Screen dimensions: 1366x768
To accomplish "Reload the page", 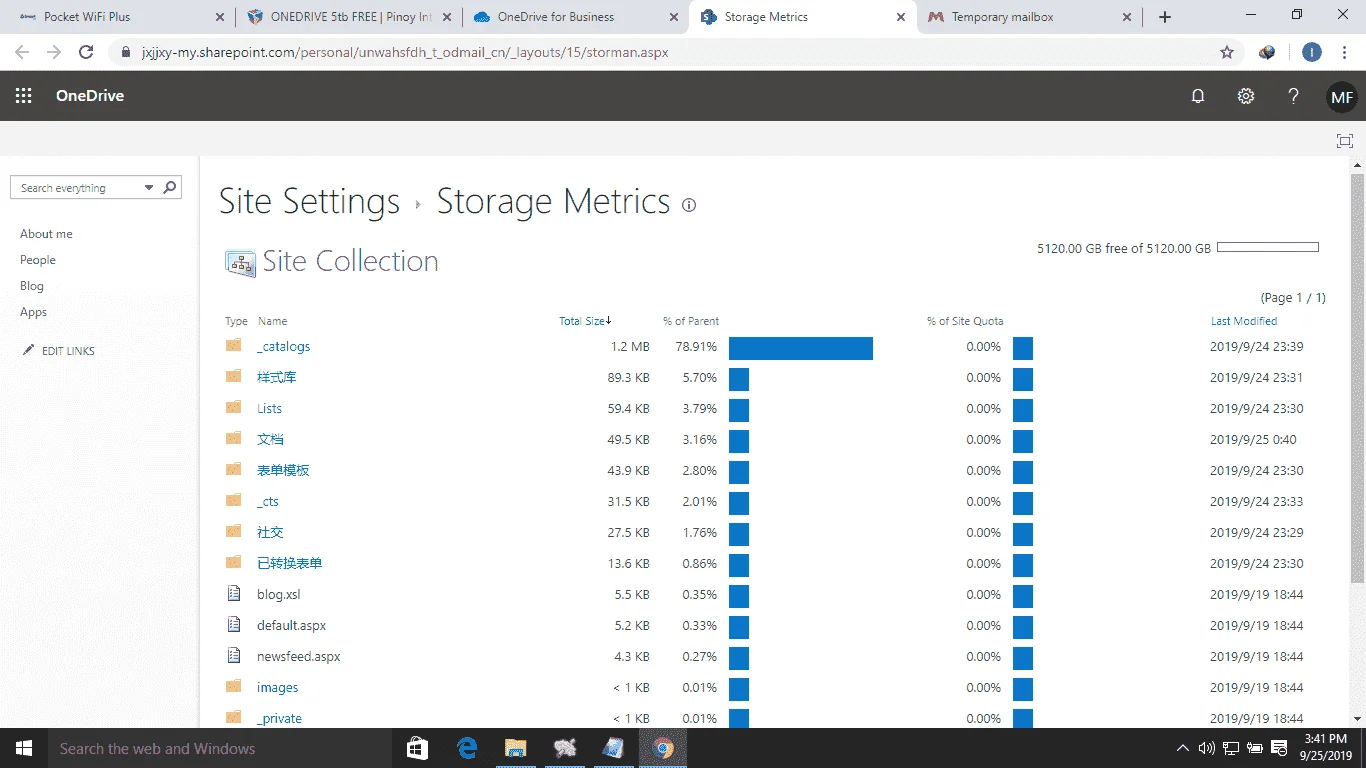I will point(86,52).
